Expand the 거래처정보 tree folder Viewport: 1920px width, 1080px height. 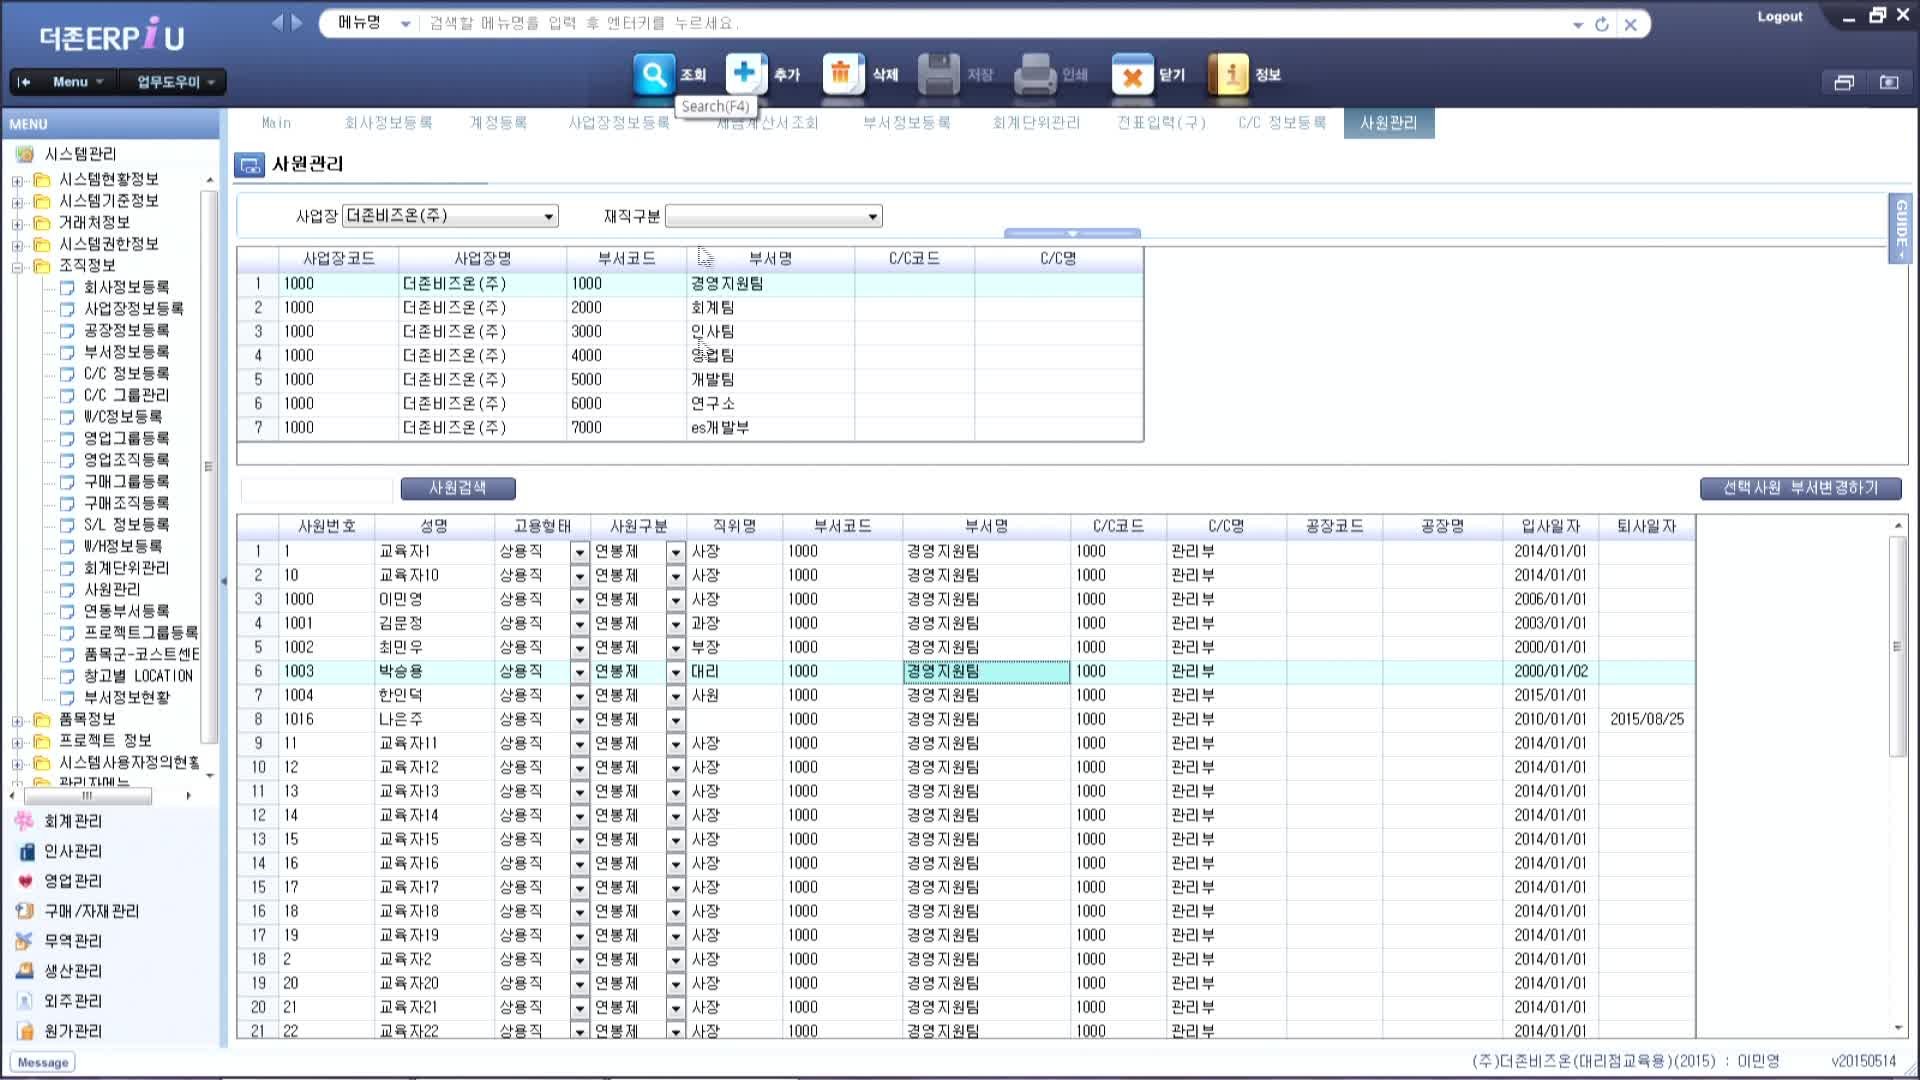pyautogui.click(x=17, y=224)
